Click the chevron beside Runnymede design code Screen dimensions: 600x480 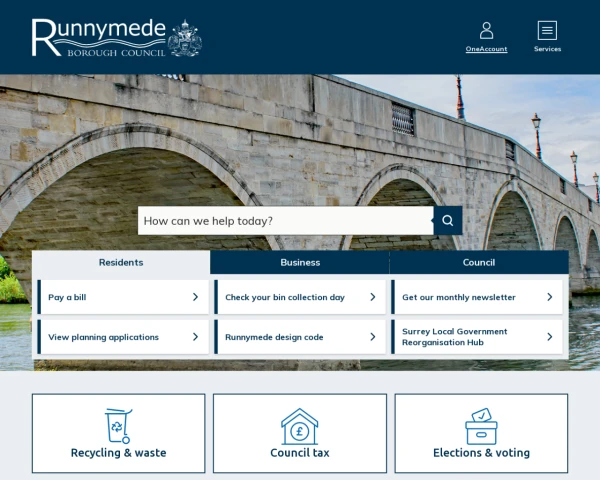(373, 337)
